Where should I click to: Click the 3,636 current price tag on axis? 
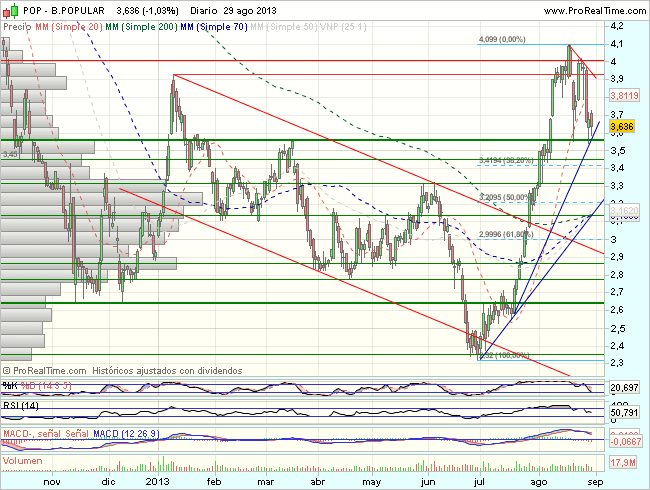point(620,126)
